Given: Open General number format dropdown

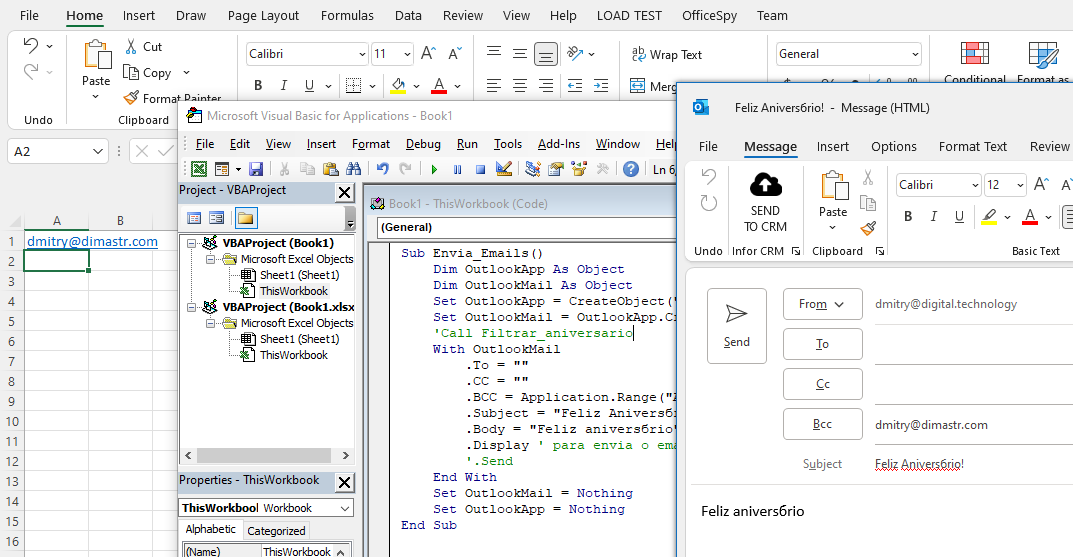Looking at the screenshot, I should (x=915, y=54).
